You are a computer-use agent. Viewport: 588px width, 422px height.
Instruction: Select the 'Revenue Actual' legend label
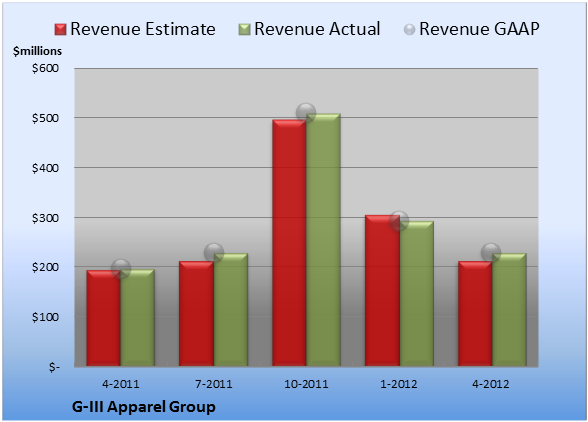coord(317,29)
